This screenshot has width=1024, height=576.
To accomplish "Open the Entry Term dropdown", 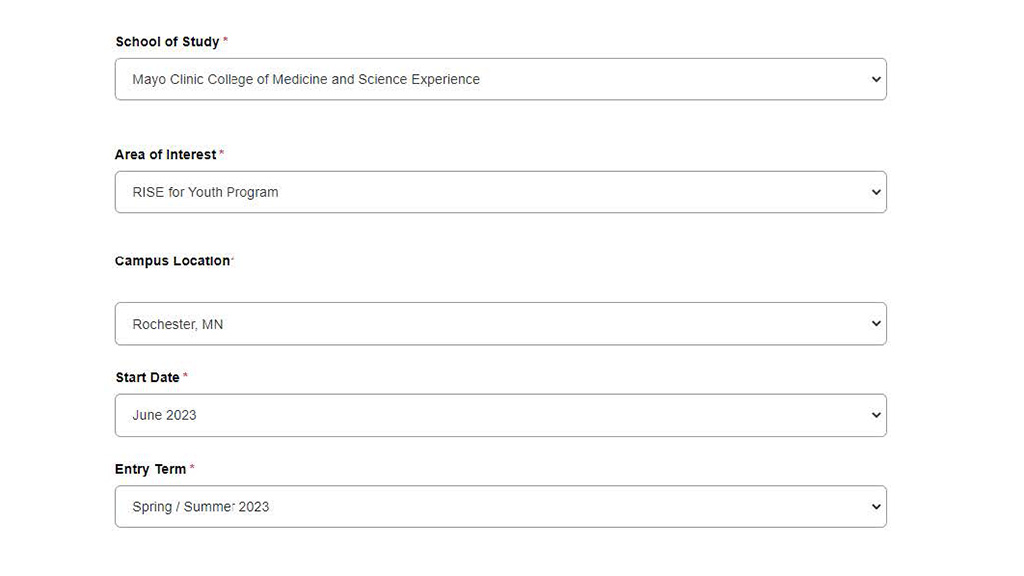I will (500, 506).
